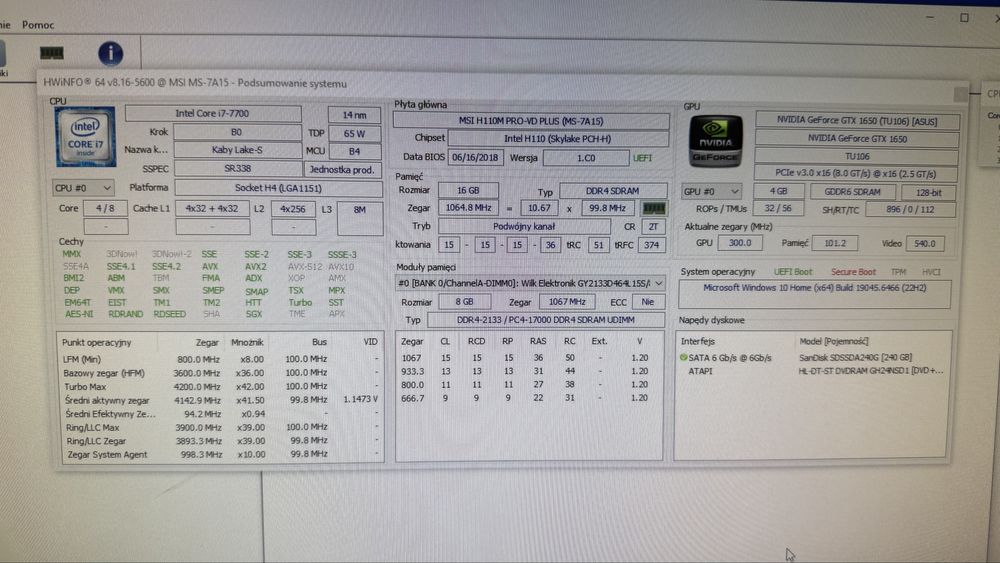Click the 16 GB memory size value
The height and width of the screenshot is (563, 1000).
tap(468, 190)
